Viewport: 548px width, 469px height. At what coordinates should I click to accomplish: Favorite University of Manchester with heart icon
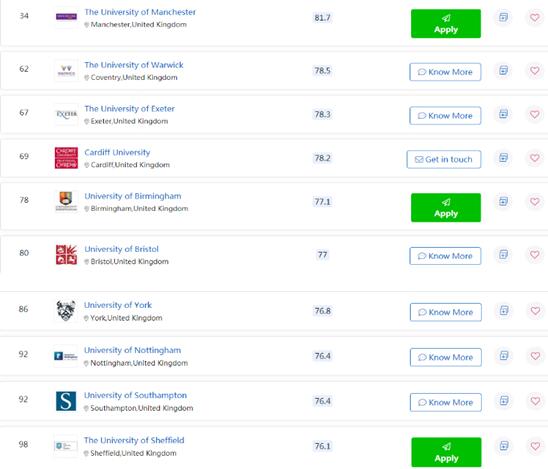coord(534,17)
